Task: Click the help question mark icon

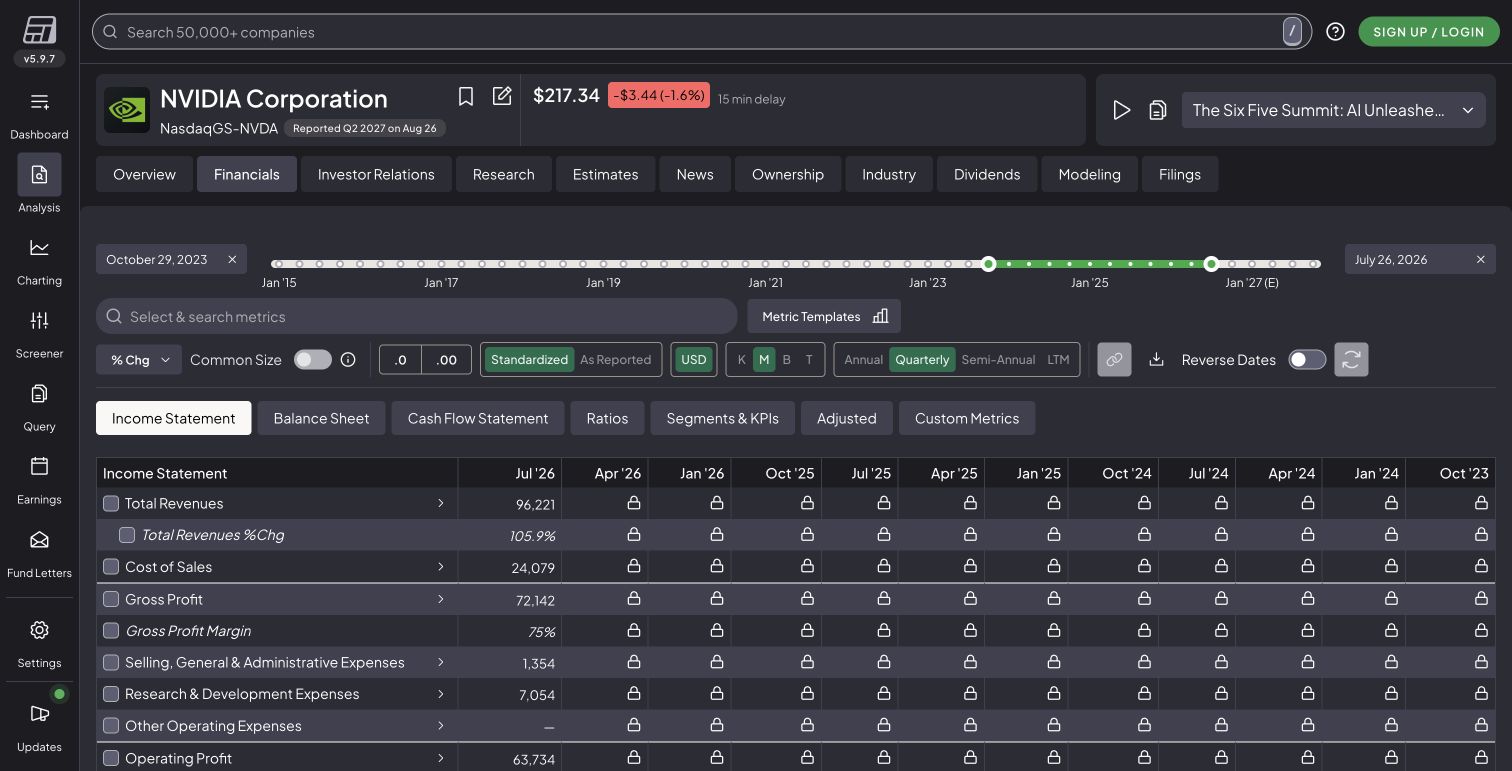Action: point(1335,32)
